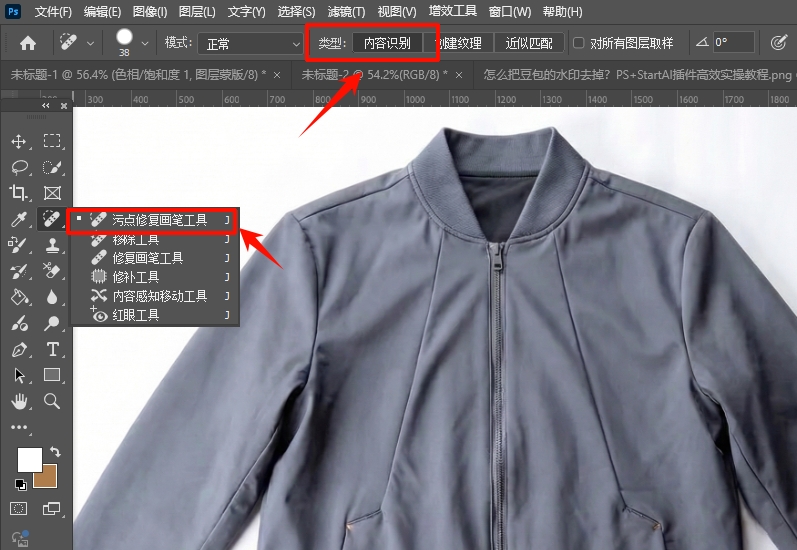
Task: Select the Hand tool
Action: 19,401
